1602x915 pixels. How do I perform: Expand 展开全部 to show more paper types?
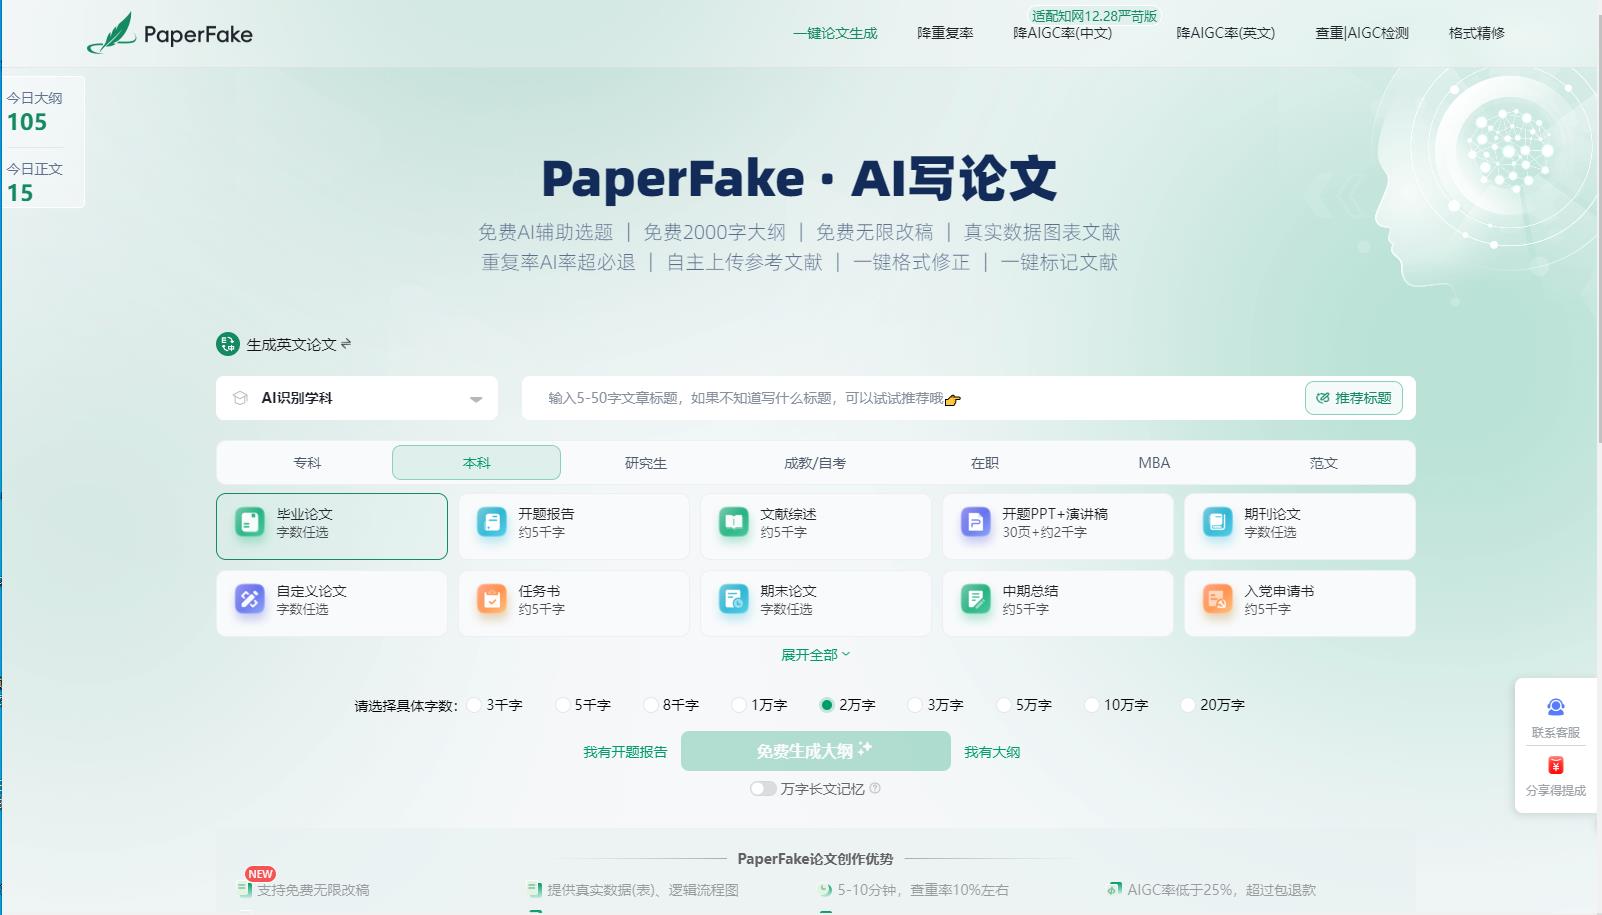pyautogui.click(x=815, y=654)
